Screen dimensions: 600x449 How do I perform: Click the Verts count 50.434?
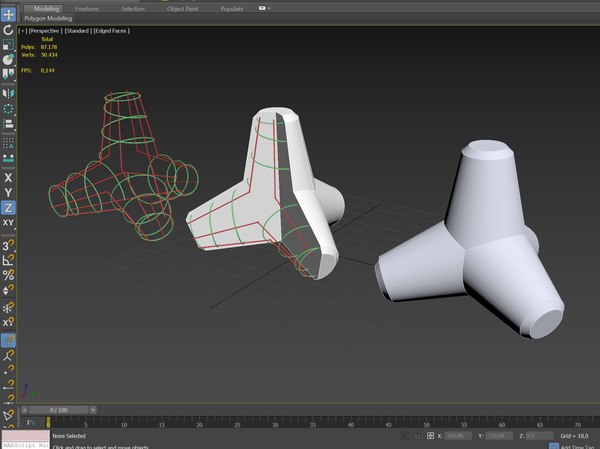pyautogui.click(x=49, y=55)
